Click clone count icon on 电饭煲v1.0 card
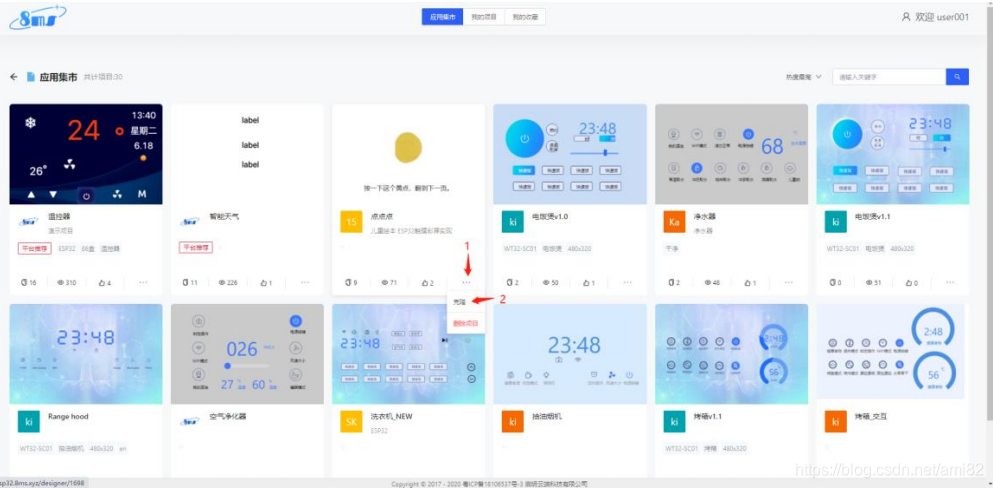The height and width of the screenshot is (488, 993). point(509,282)
